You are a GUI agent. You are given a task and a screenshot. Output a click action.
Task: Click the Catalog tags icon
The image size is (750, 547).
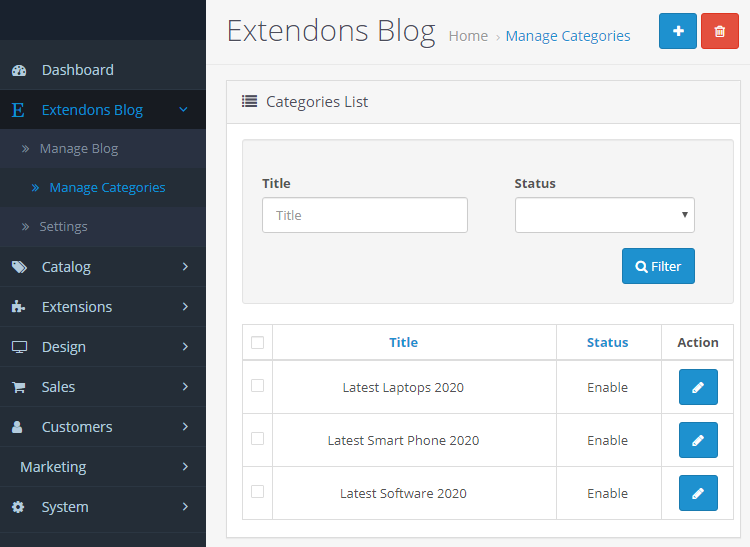pyautogui.click(x=19, y=267)
